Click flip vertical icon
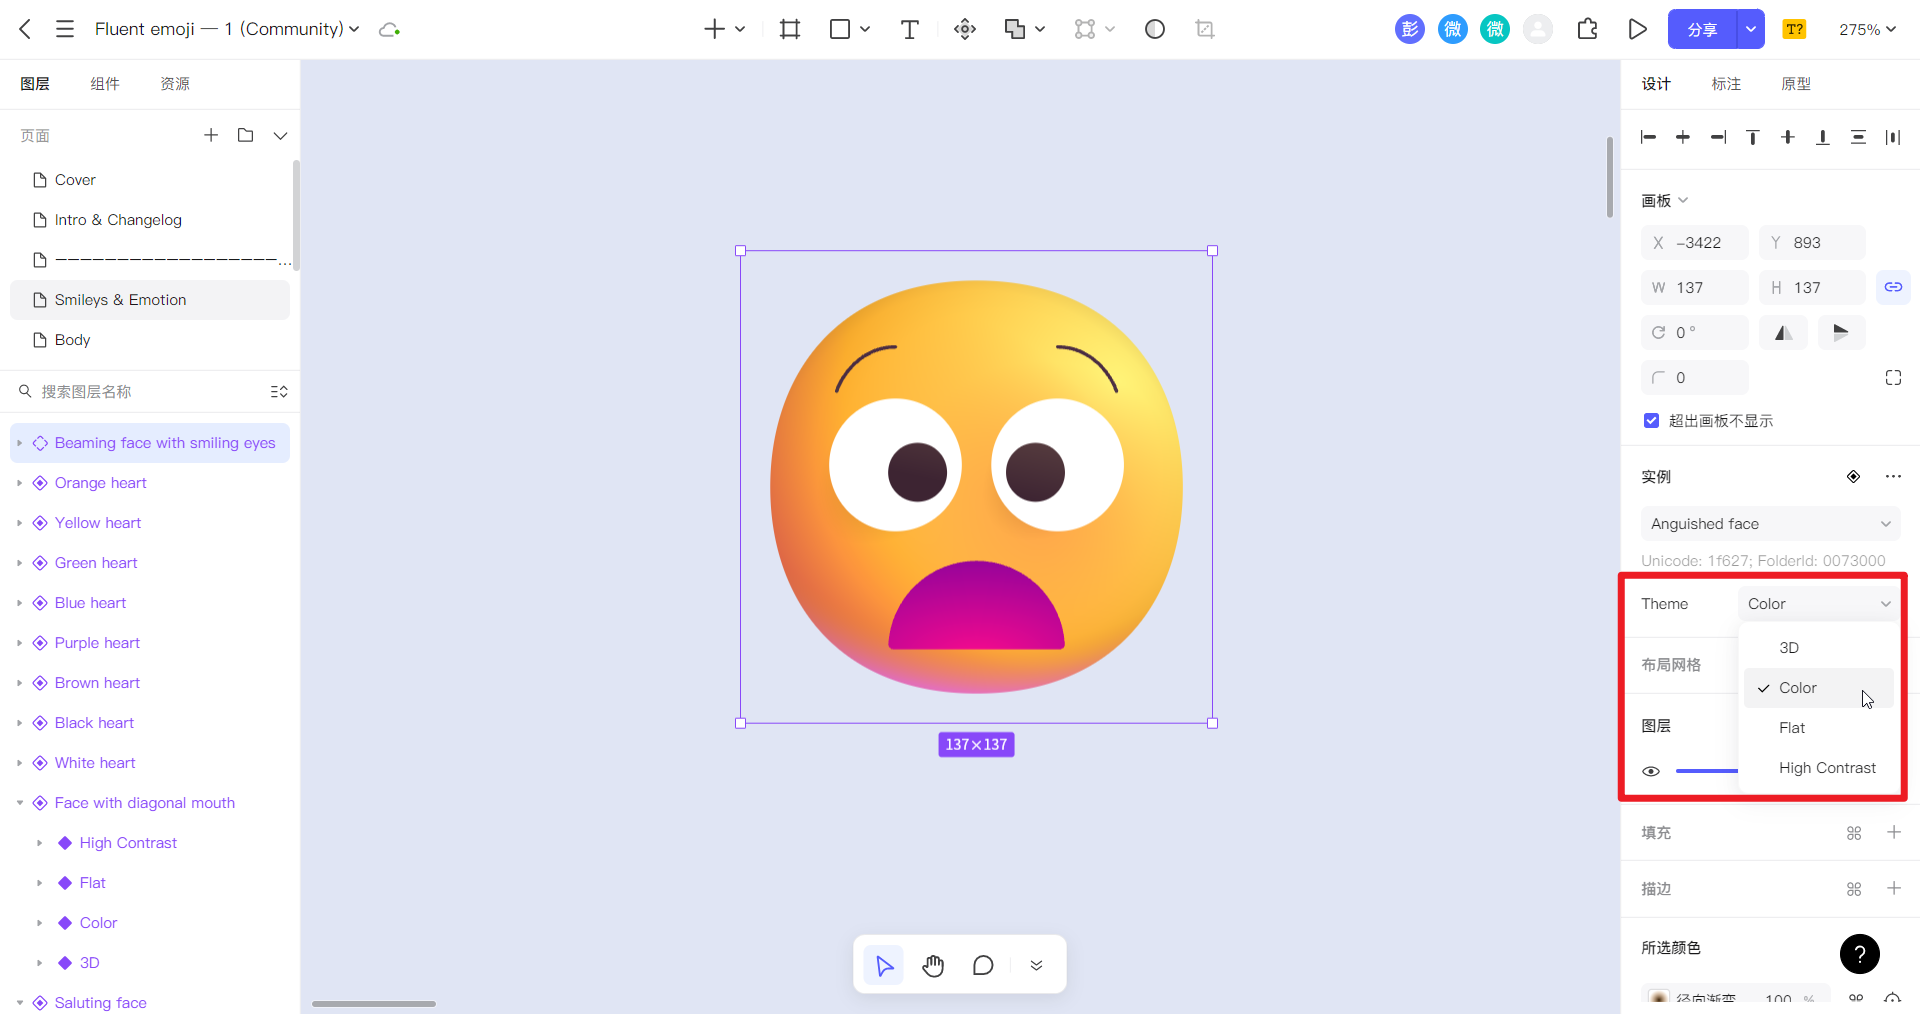 coord(1841,332)
